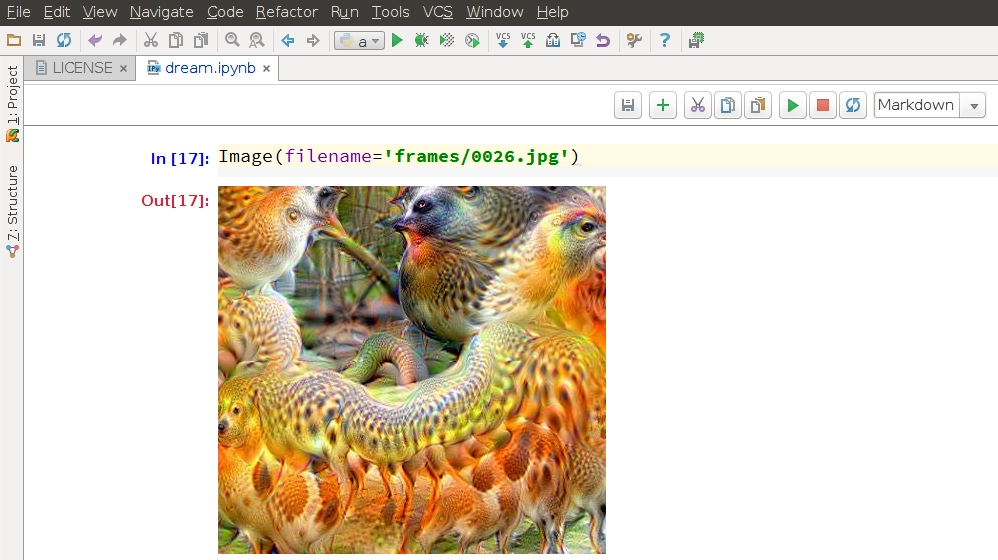Open the Help menu

click(552, 12)
